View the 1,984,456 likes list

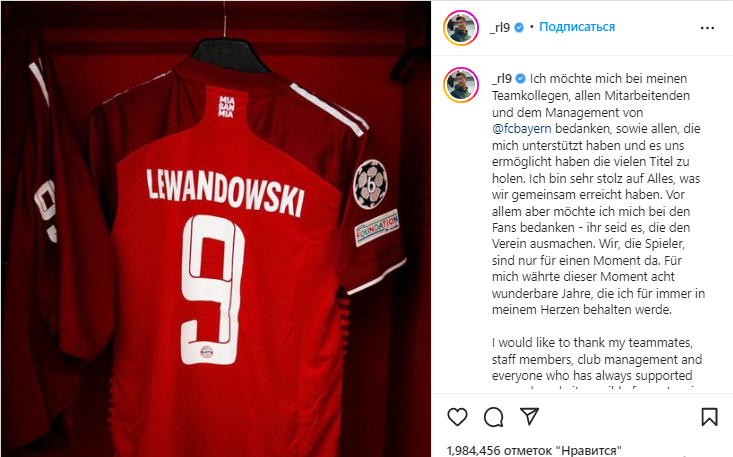click(x=534, y=450)
